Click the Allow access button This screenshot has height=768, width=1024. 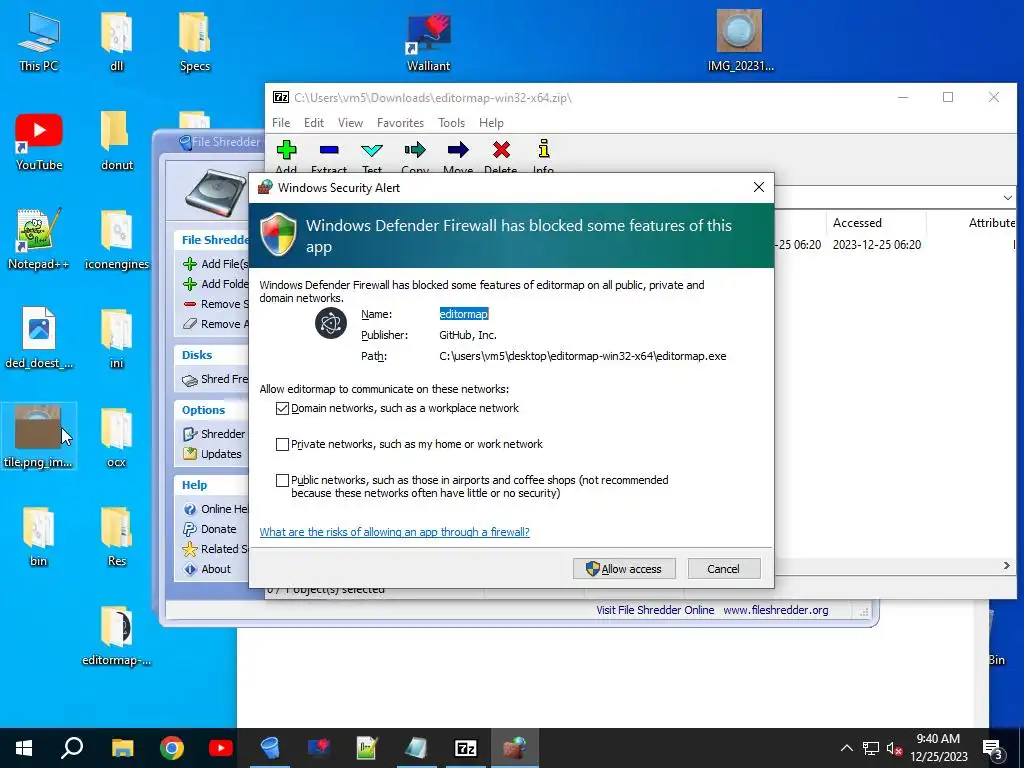[x=624, y=568]
